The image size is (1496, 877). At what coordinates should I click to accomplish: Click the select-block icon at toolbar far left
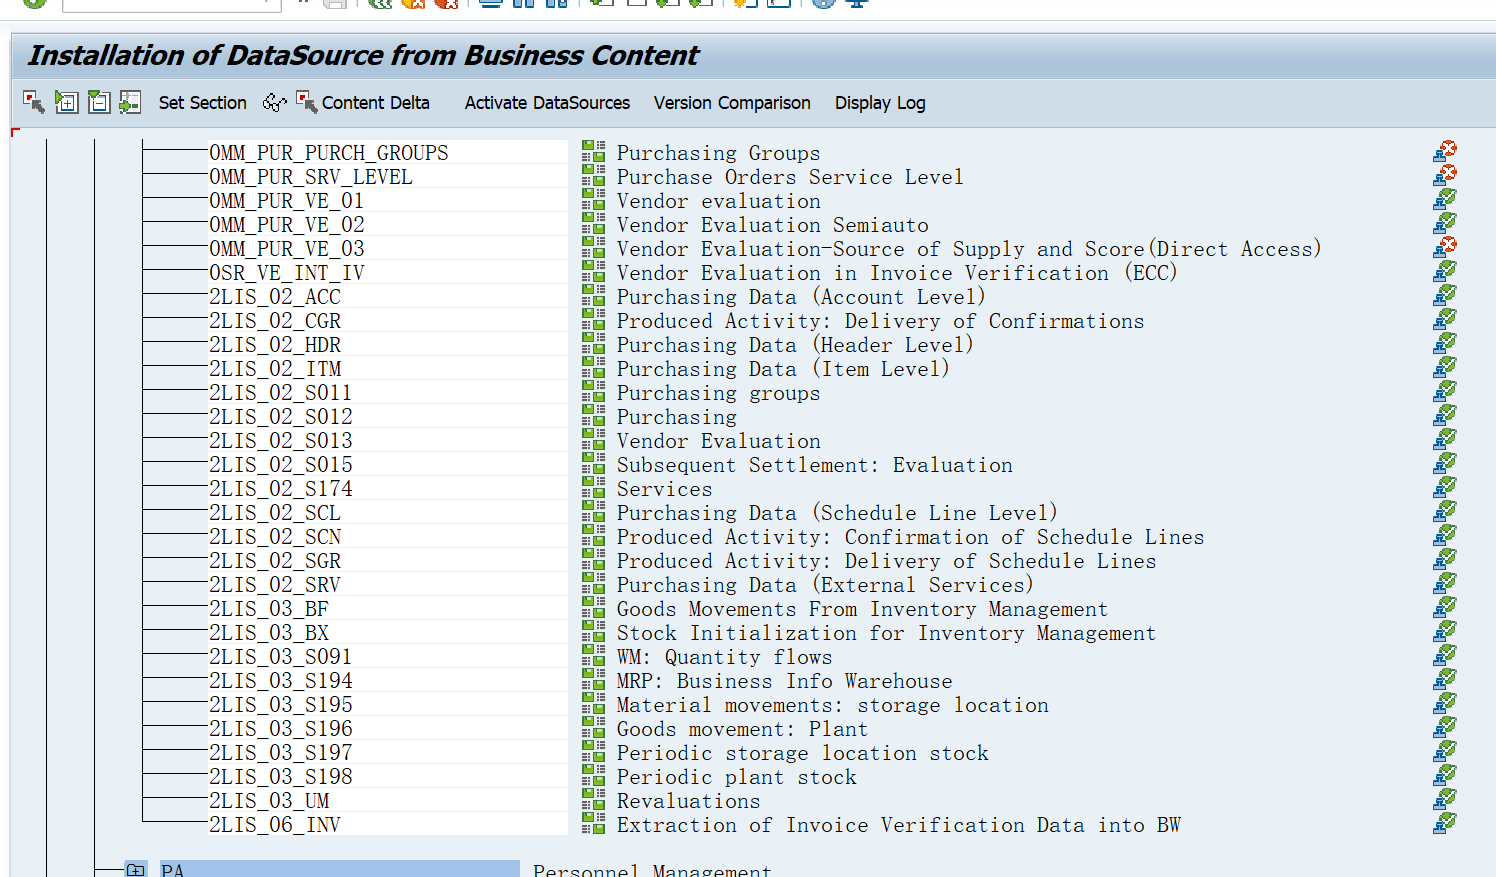33,102
